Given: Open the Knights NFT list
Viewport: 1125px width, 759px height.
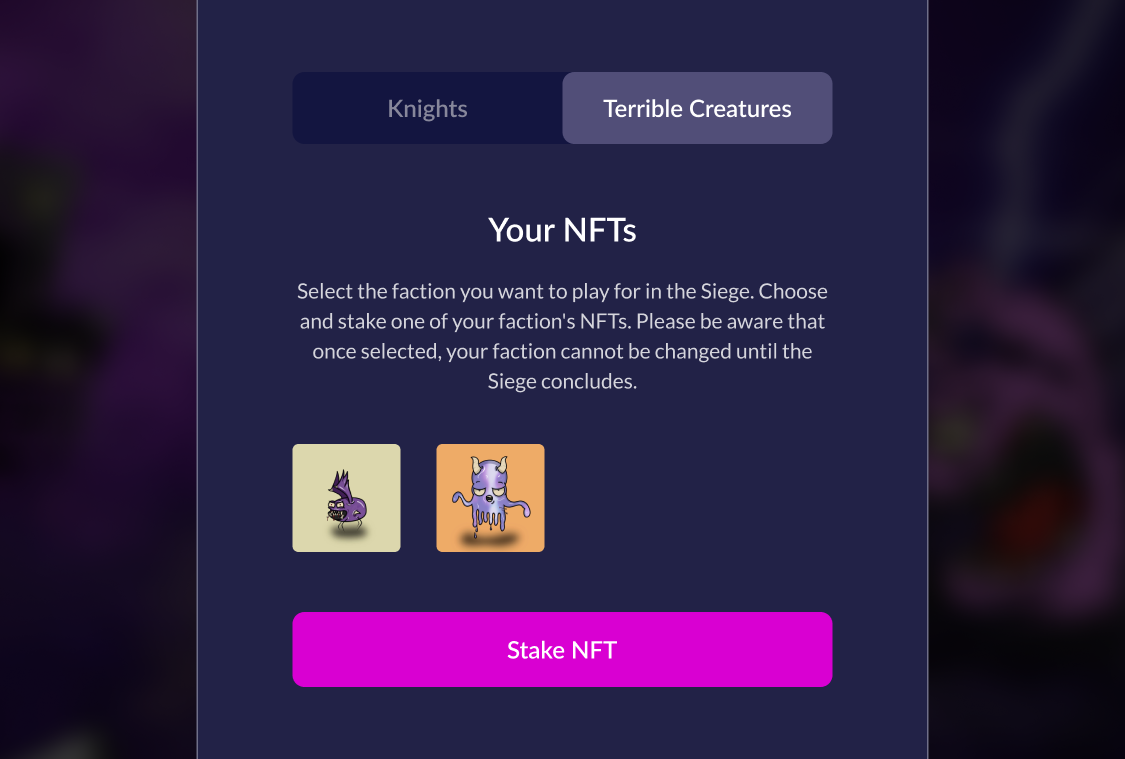Looking at the screenshot, I should pyautogui.click(x=427, y=108).
